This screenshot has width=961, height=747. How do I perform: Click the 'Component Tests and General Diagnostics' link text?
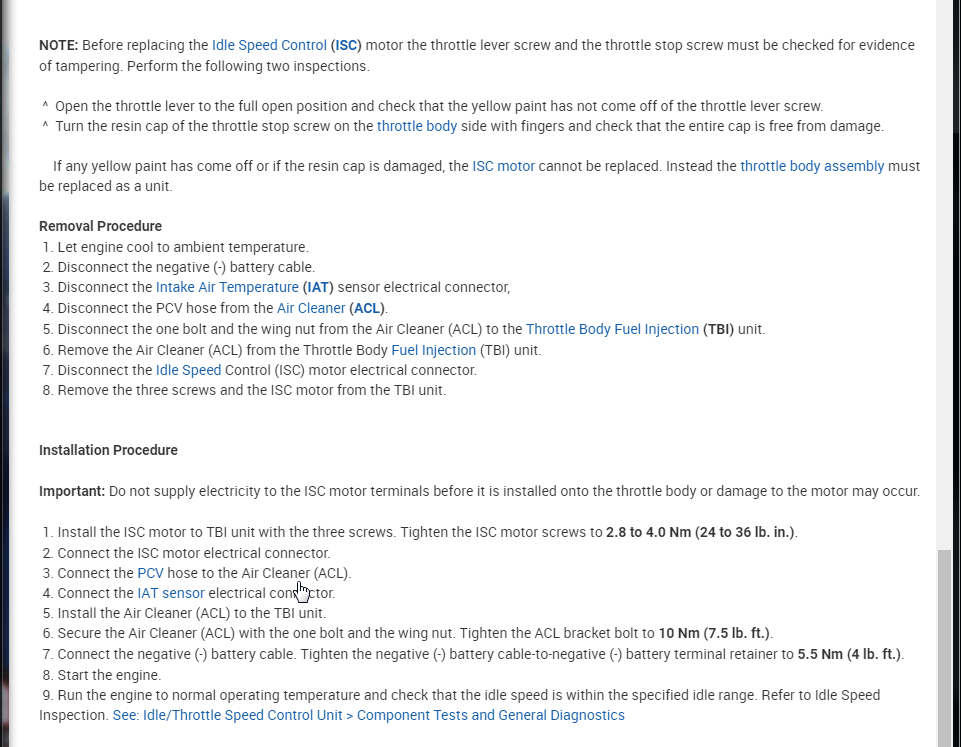(490, 715)
